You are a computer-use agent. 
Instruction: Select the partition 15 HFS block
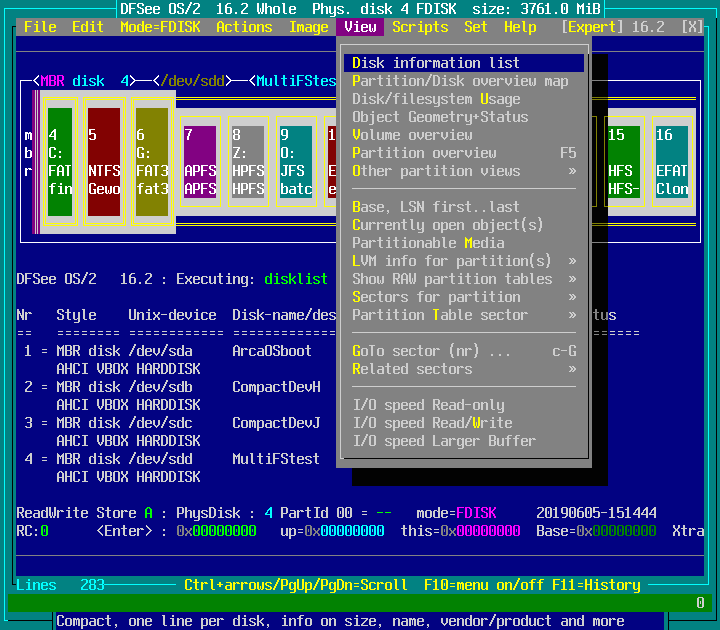coord(624,161)
